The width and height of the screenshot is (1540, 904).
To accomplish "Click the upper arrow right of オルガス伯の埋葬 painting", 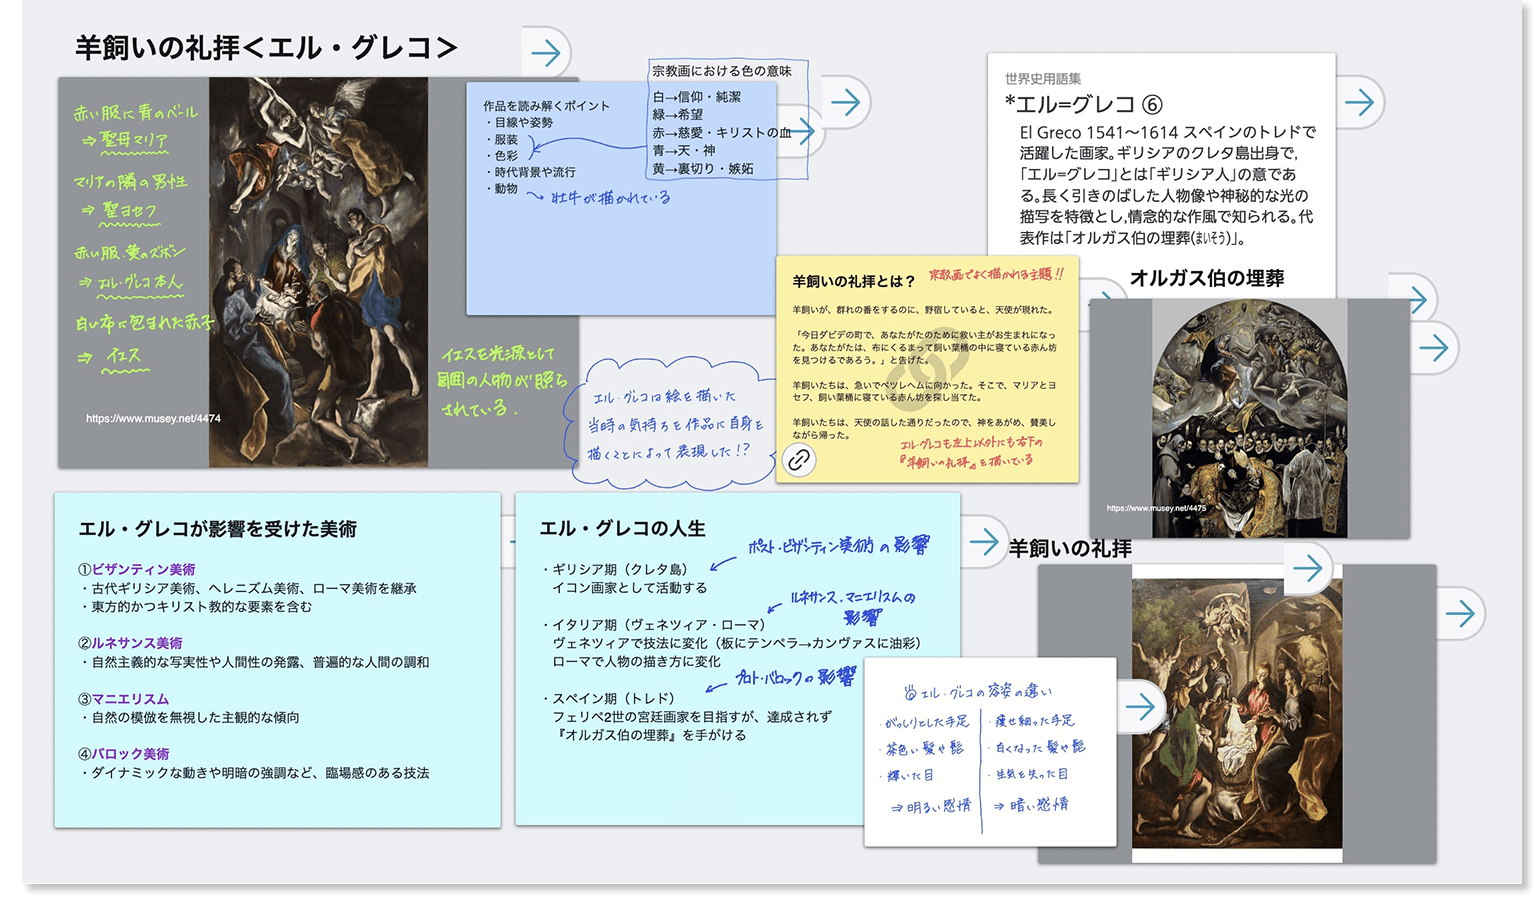I will pyautogui.click(x=1415, y=298).
